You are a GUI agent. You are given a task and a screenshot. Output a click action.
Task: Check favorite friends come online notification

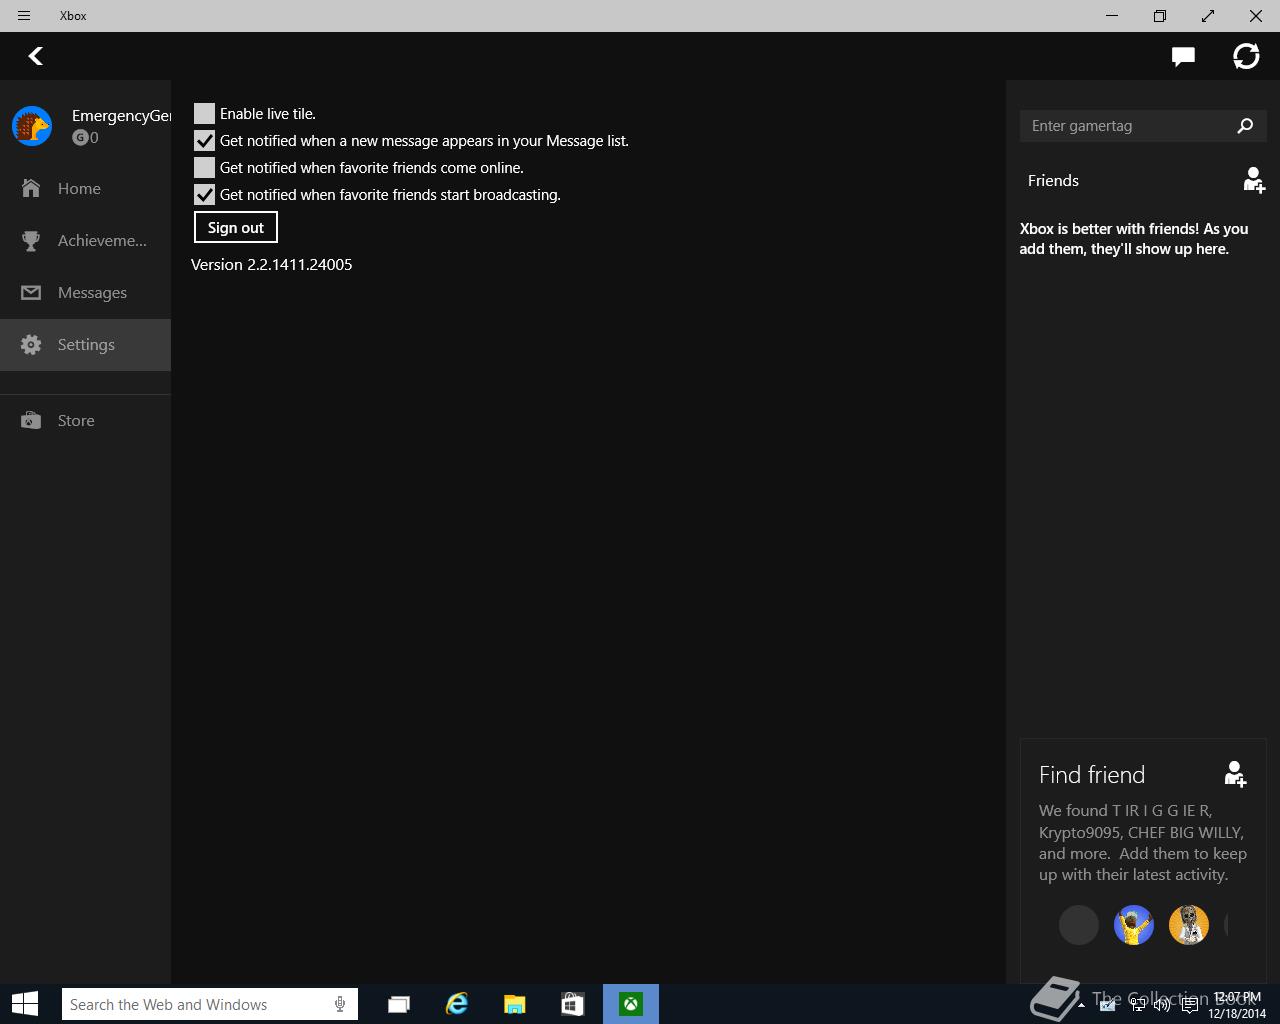[x=204, y=168]
